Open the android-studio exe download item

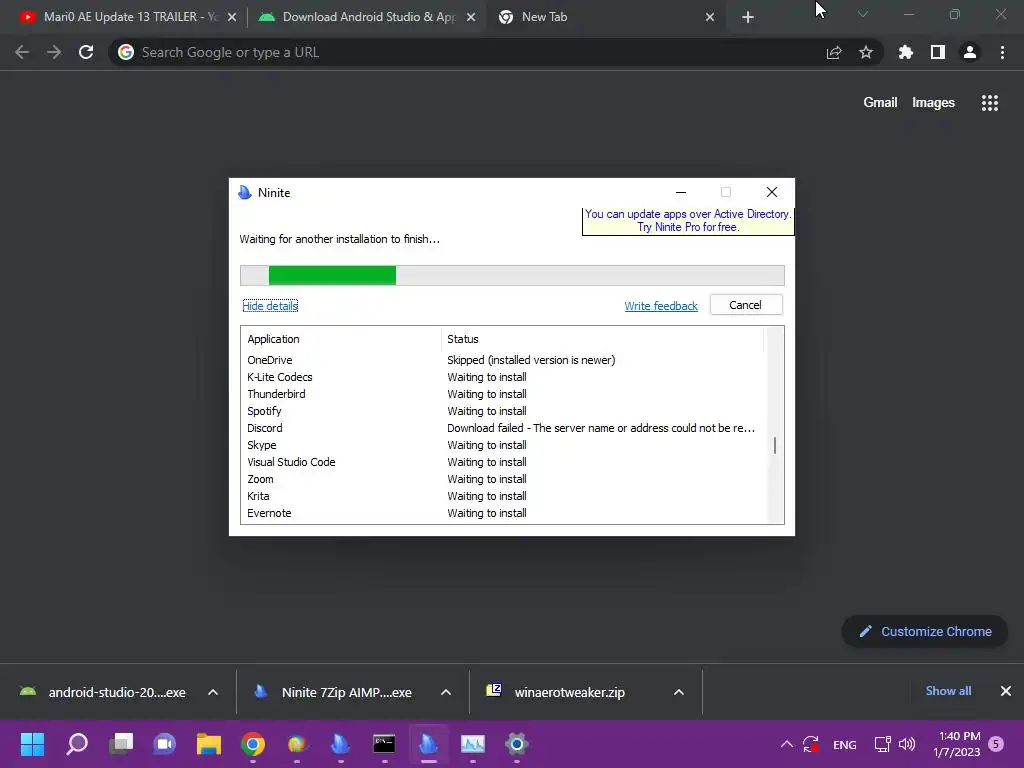pyautogui.click(x=104, y=692)
